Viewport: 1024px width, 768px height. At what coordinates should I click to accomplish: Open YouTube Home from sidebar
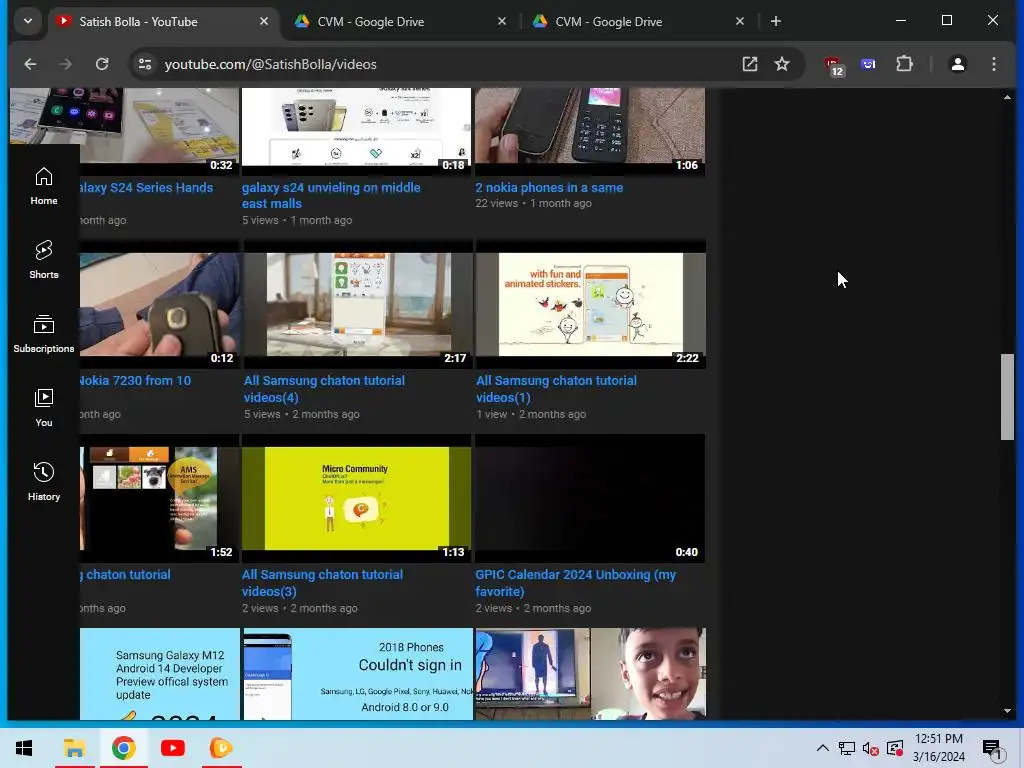(x=44, y=186)
